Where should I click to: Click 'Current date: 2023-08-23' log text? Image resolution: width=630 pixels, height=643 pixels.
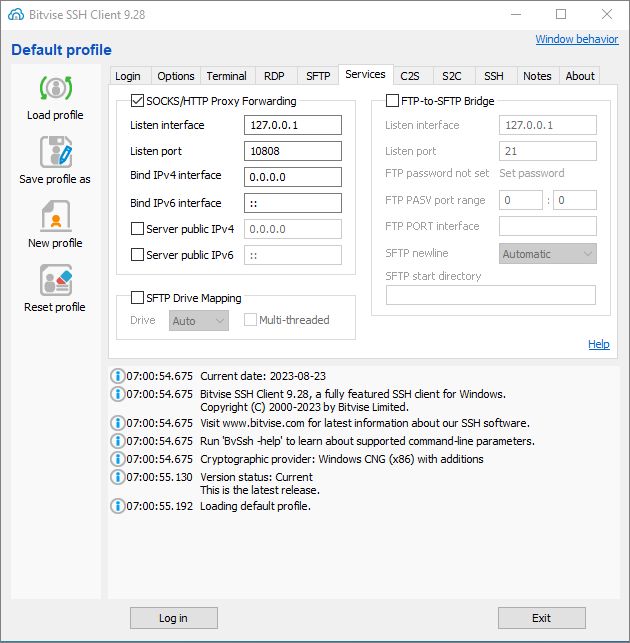[x=263, y=376]
